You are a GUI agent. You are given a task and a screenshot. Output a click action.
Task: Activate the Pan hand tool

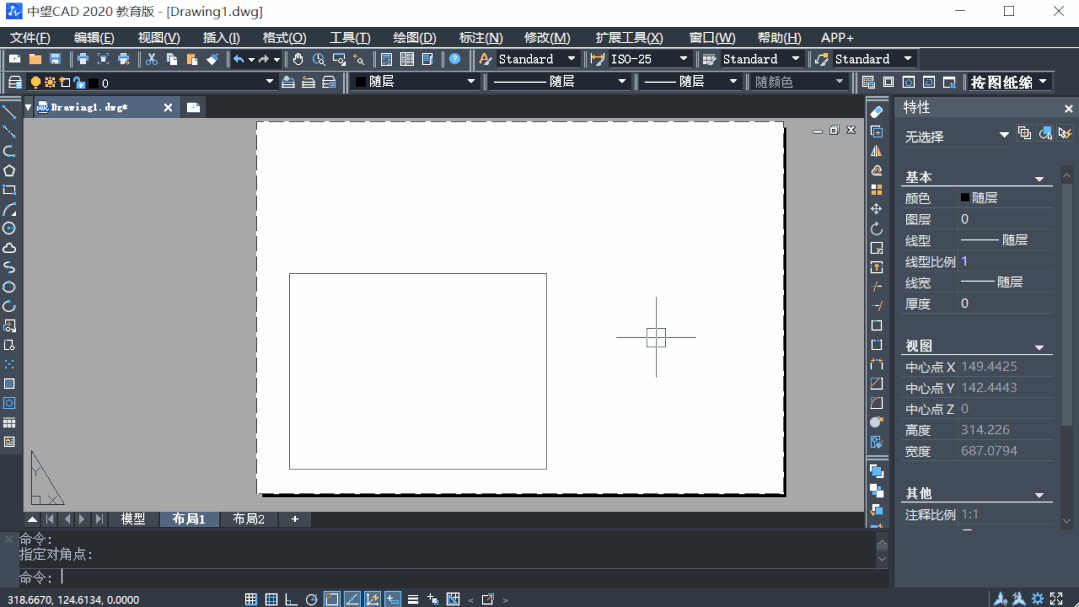298,59
